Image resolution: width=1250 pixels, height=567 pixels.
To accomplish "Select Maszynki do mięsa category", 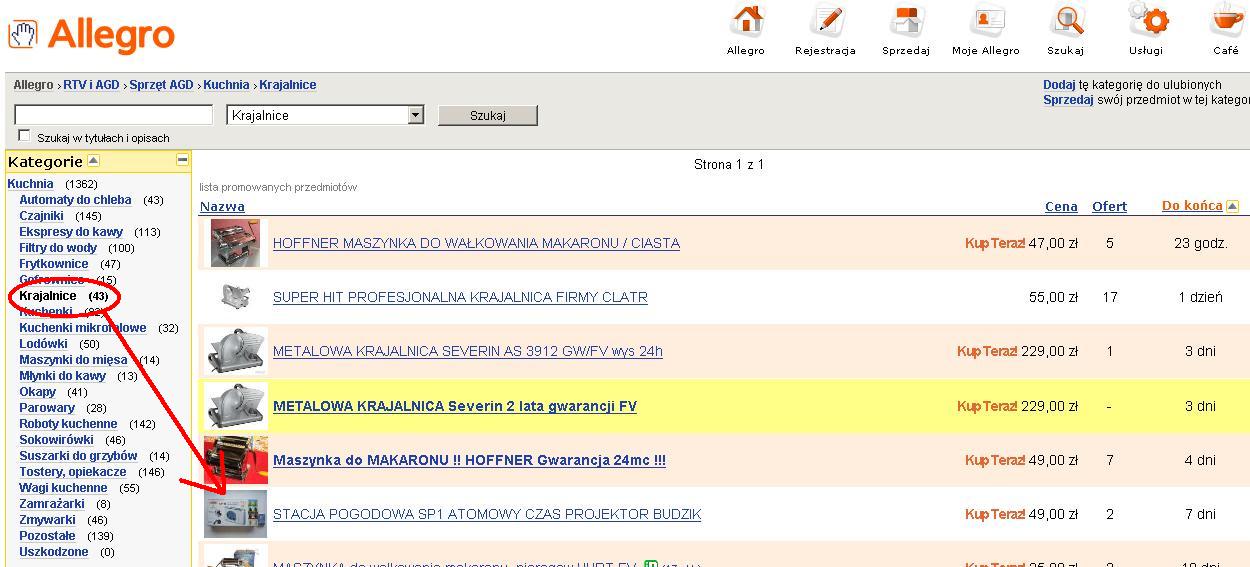I will (73, 360).
